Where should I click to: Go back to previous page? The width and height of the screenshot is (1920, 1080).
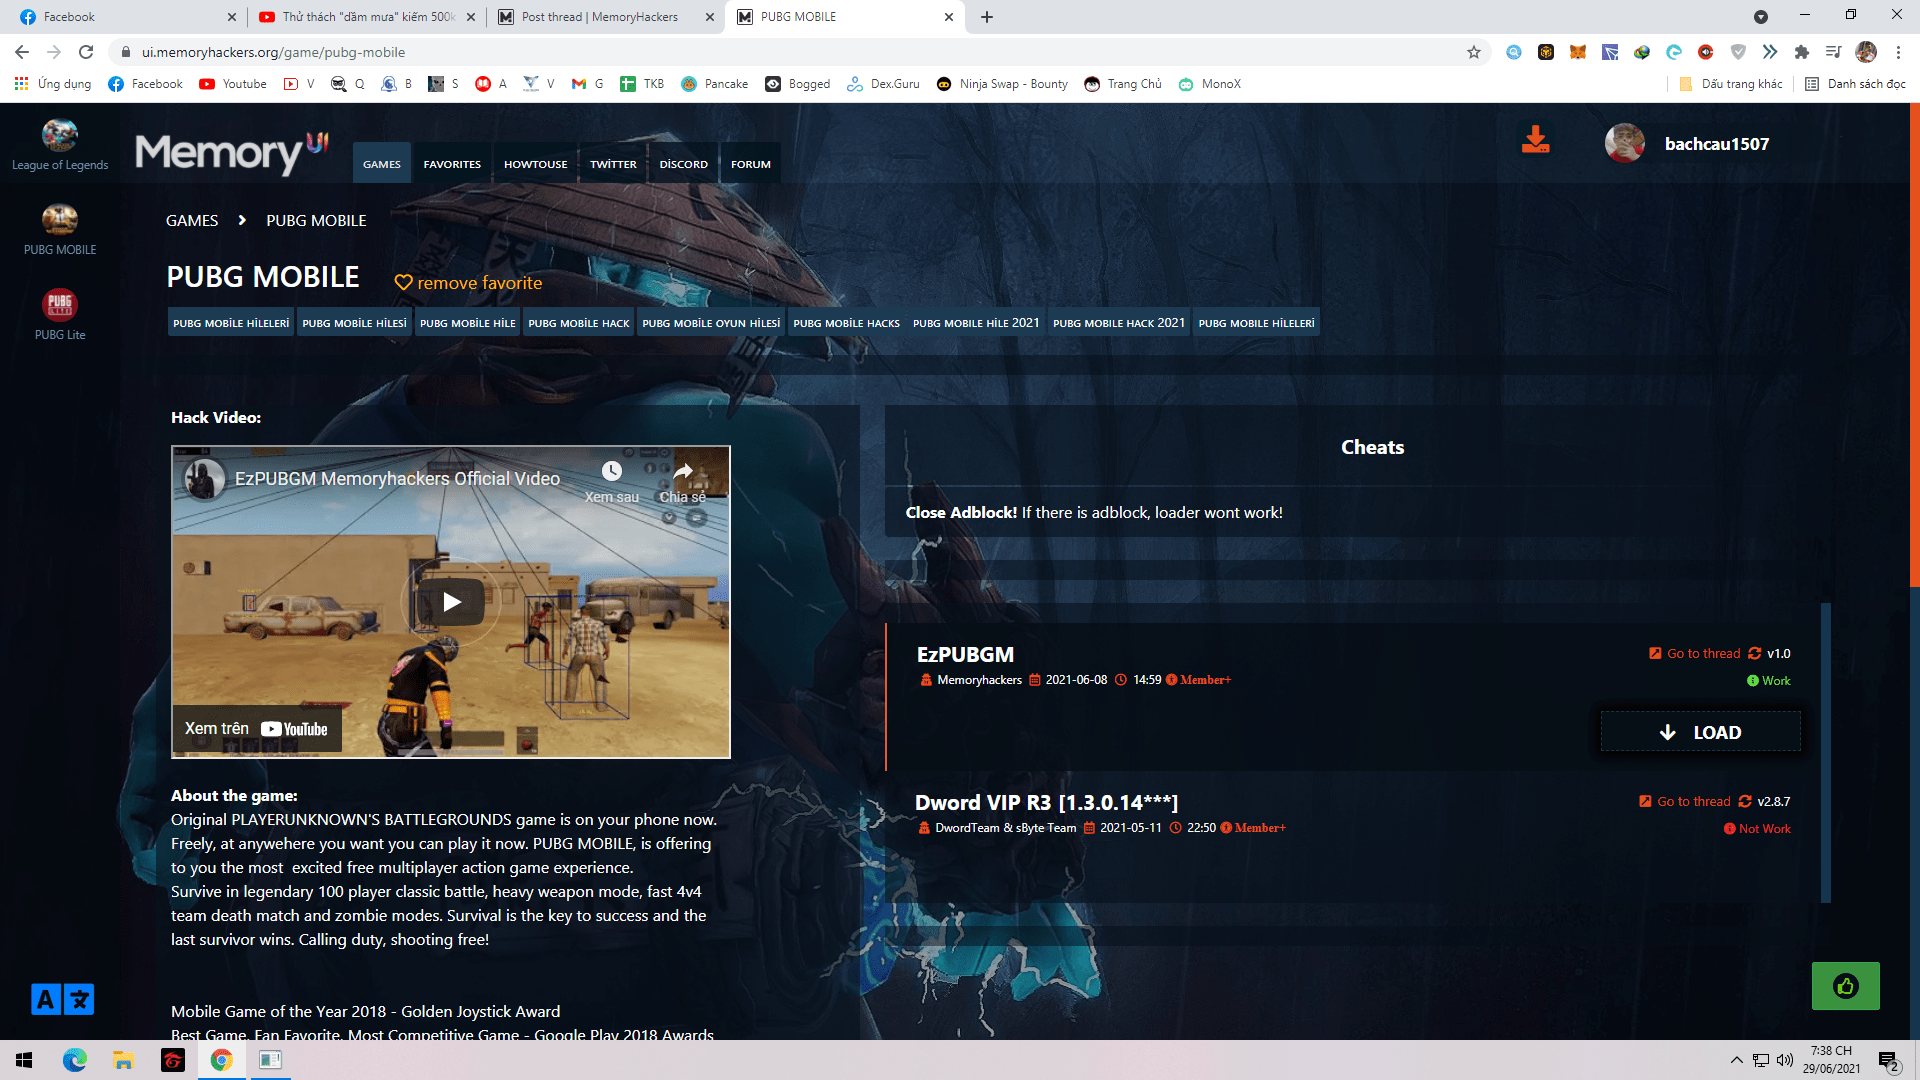click(x=22, y=52)
